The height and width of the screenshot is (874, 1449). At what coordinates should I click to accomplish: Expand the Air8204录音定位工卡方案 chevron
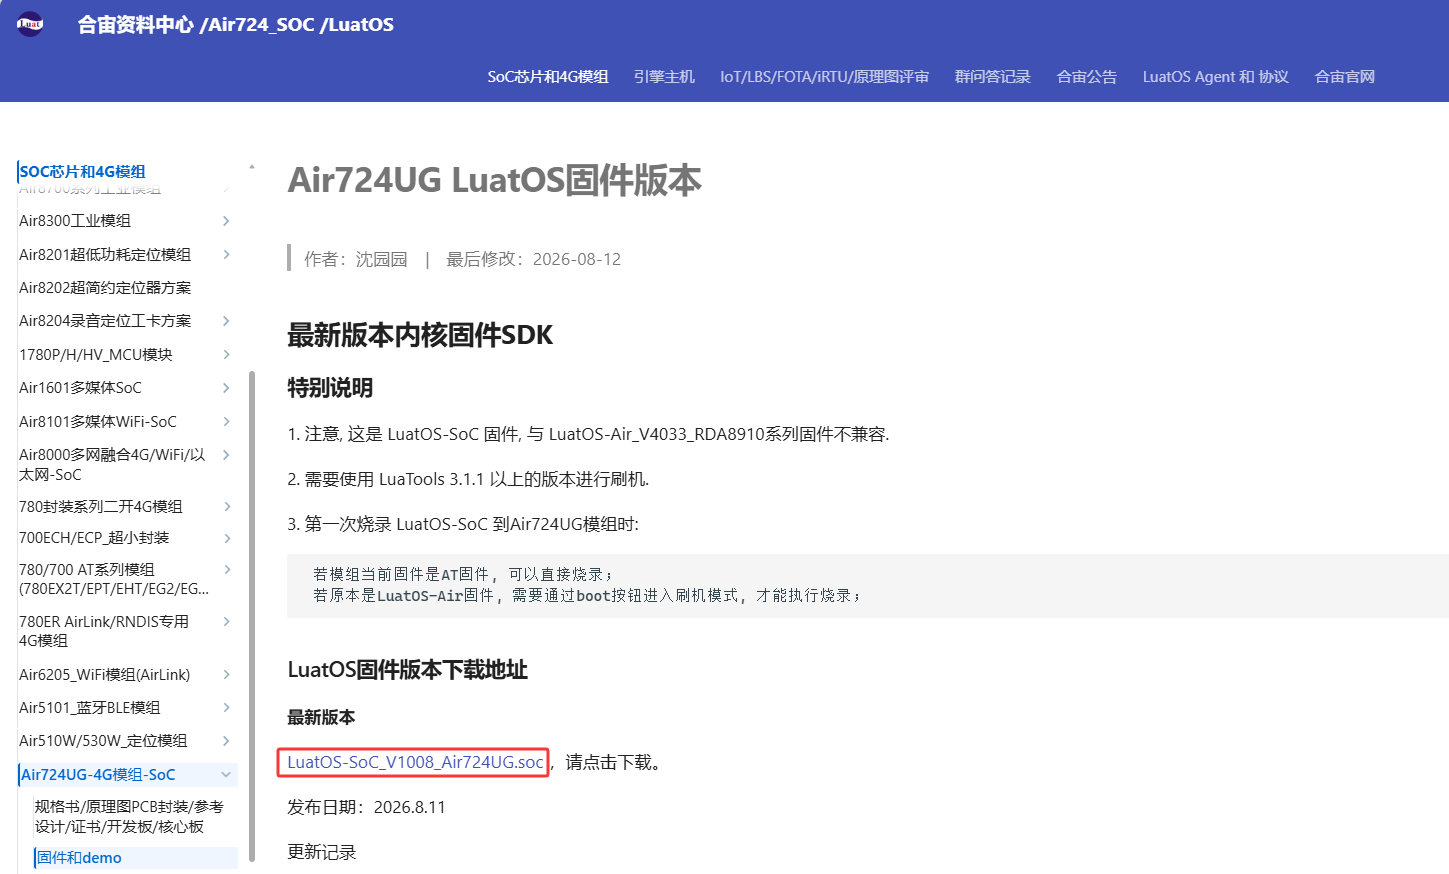(226, 321)
